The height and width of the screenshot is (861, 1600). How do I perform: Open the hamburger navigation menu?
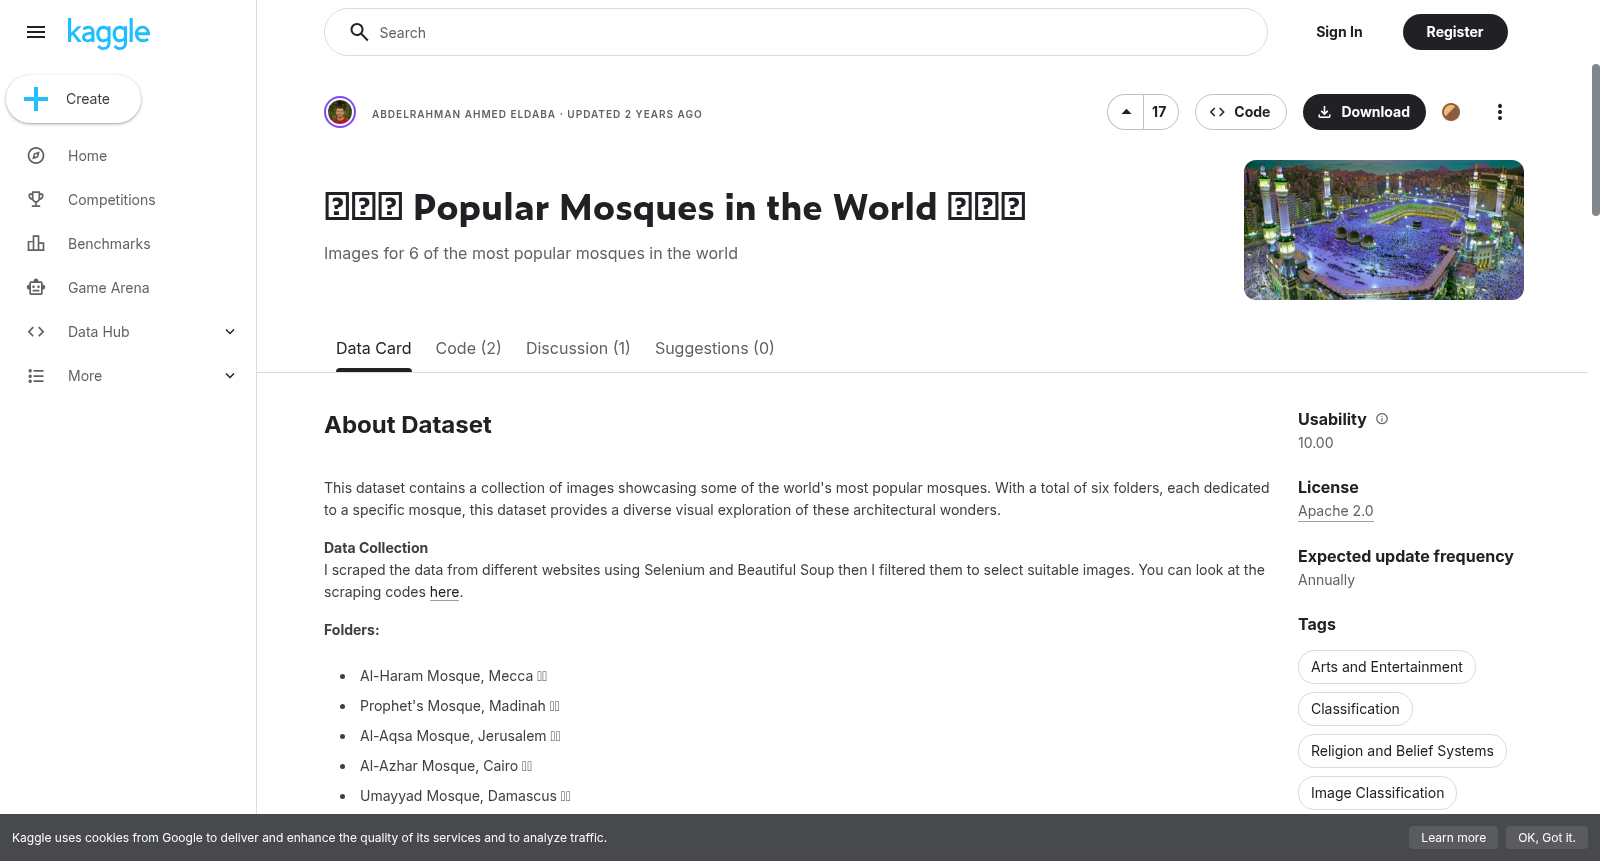[36, 32]
